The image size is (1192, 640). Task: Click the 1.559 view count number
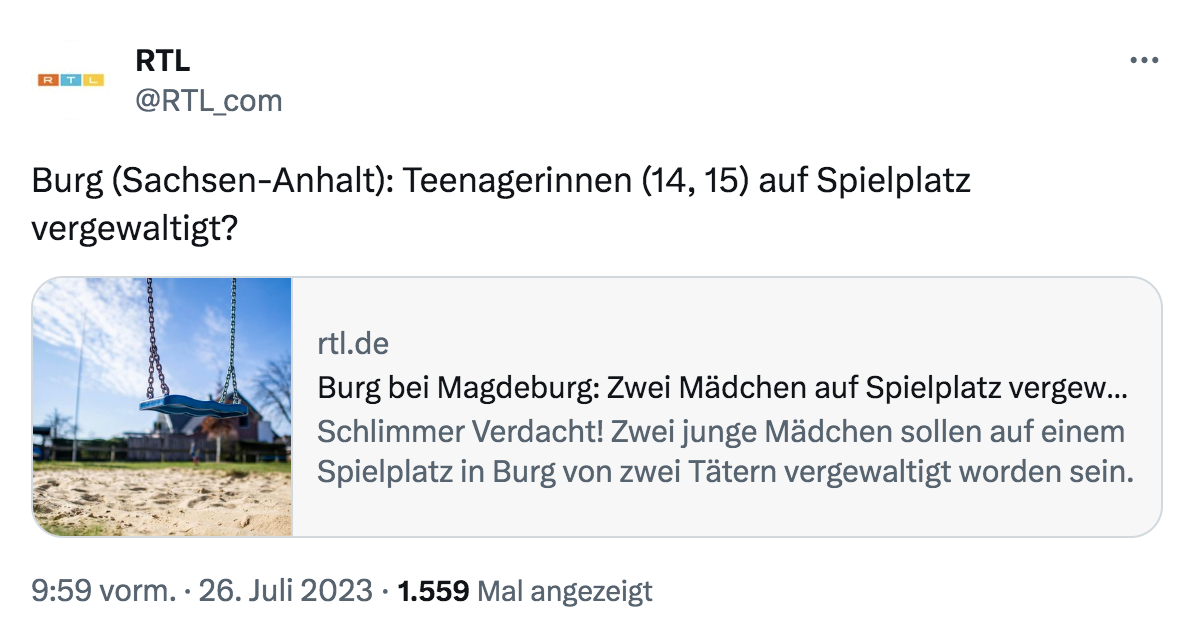pyautogui.click(x=433, y=592)
